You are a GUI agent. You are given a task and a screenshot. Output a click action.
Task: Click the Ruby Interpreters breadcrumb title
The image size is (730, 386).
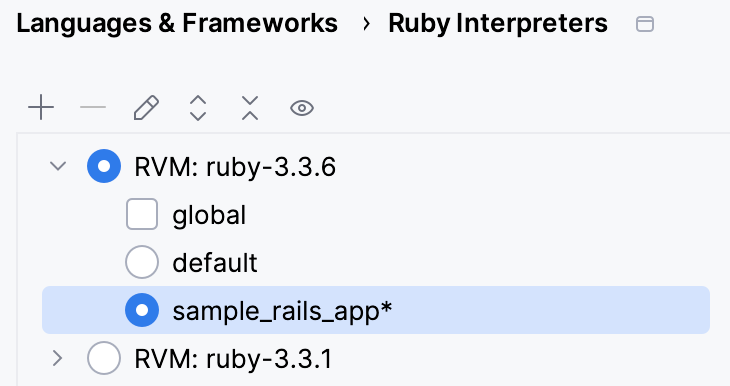pos(498,23)
